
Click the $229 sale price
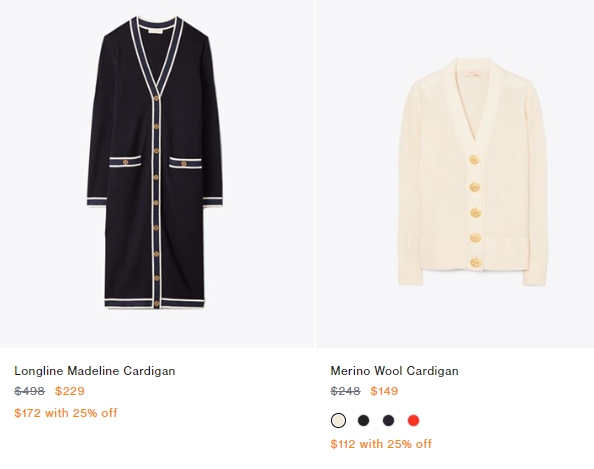point(70,391)
